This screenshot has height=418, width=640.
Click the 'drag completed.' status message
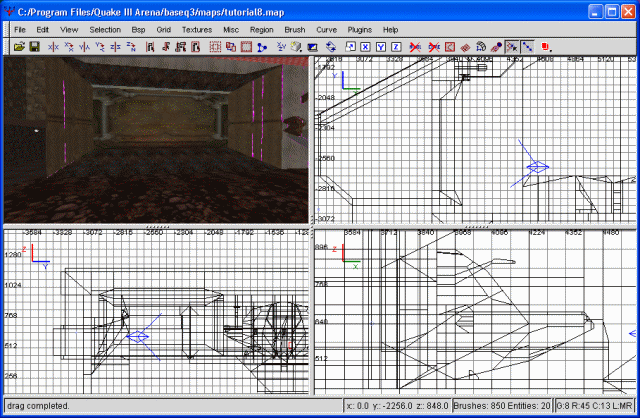pyautogui.click(x=38, y=406)
